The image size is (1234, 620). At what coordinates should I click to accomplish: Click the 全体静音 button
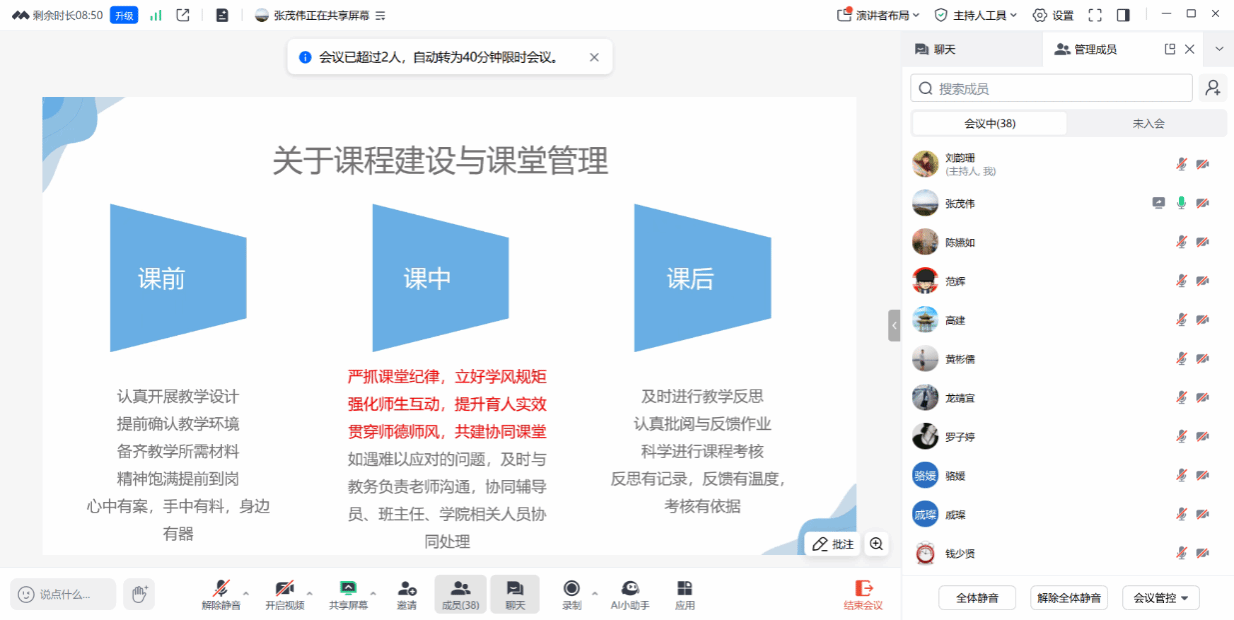pos(977,598)
